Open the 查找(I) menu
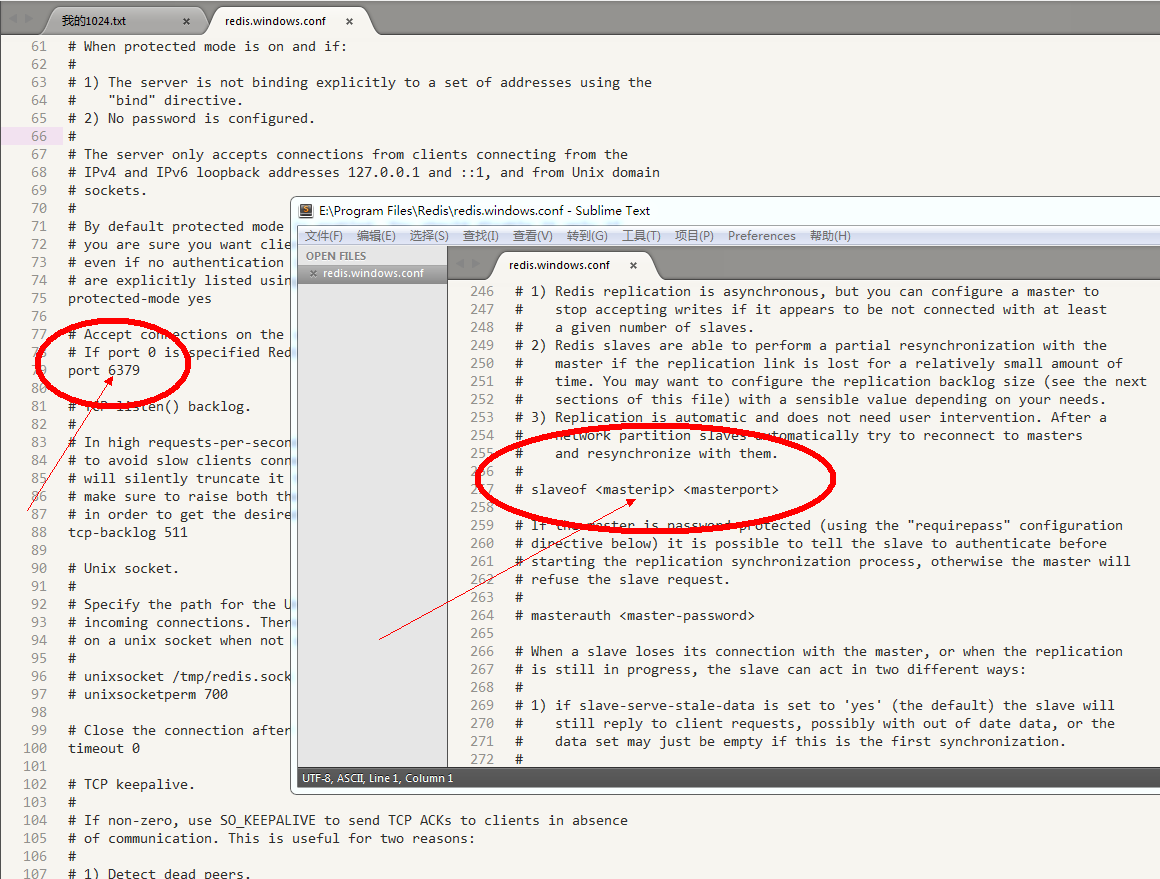 click(481, 236)
